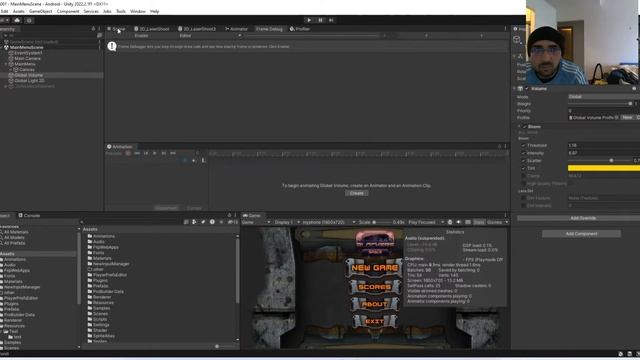Switch to the Animator tab
640x360 pixels.
[x=237, y=29]
